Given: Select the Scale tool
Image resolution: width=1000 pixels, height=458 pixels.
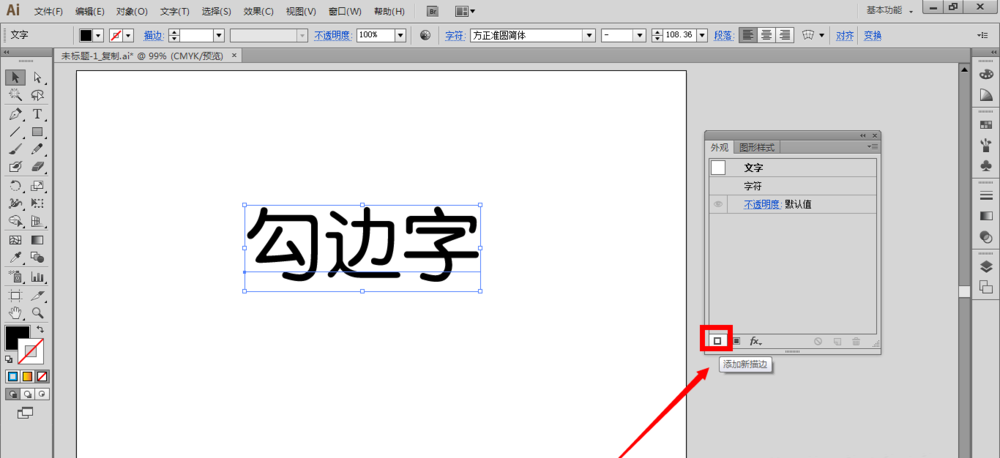Looking at the screenshot, I should [38, 186].
